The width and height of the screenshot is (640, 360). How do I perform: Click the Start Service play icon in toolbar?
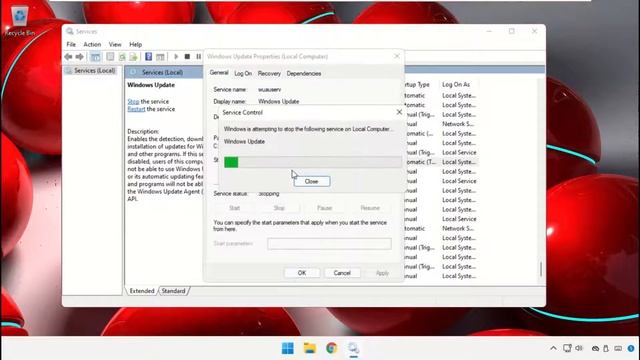coord(176,57)
